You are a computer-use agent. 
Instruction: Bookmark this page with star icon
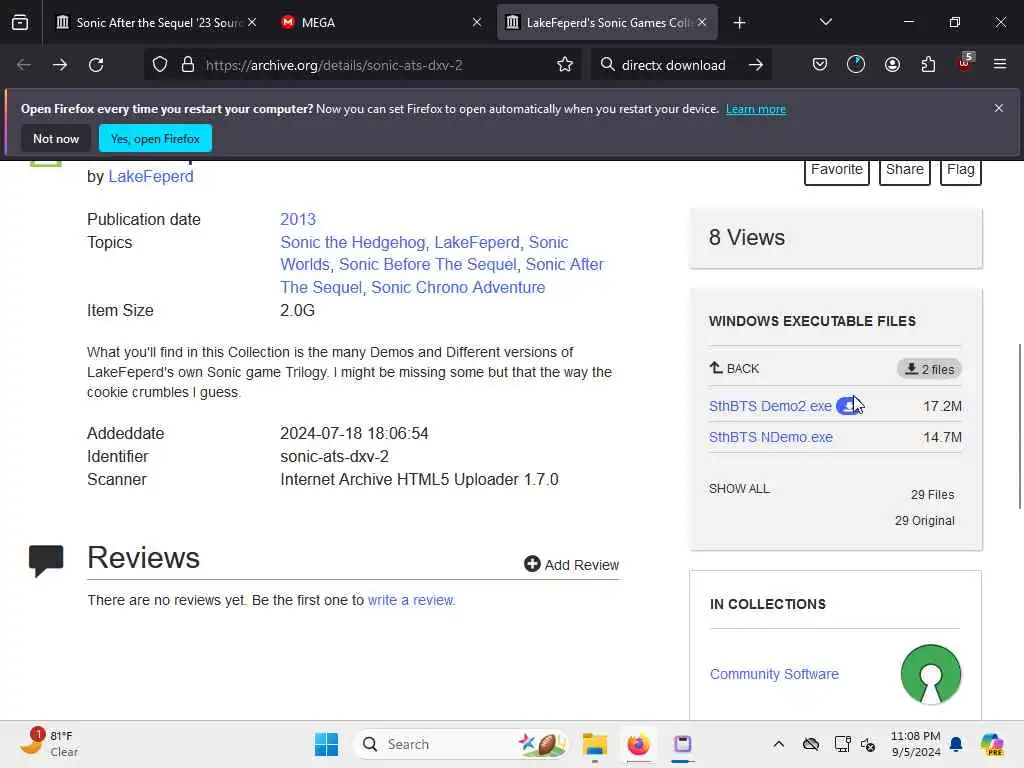(565, 65)
